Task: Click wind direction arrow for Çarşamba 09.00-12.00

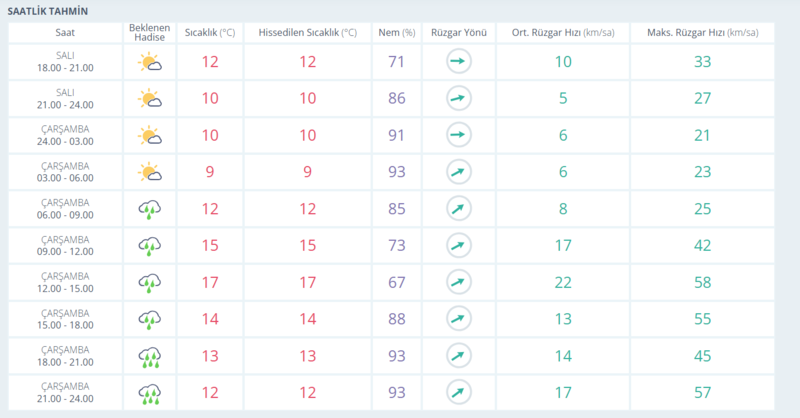Action: 458,245
